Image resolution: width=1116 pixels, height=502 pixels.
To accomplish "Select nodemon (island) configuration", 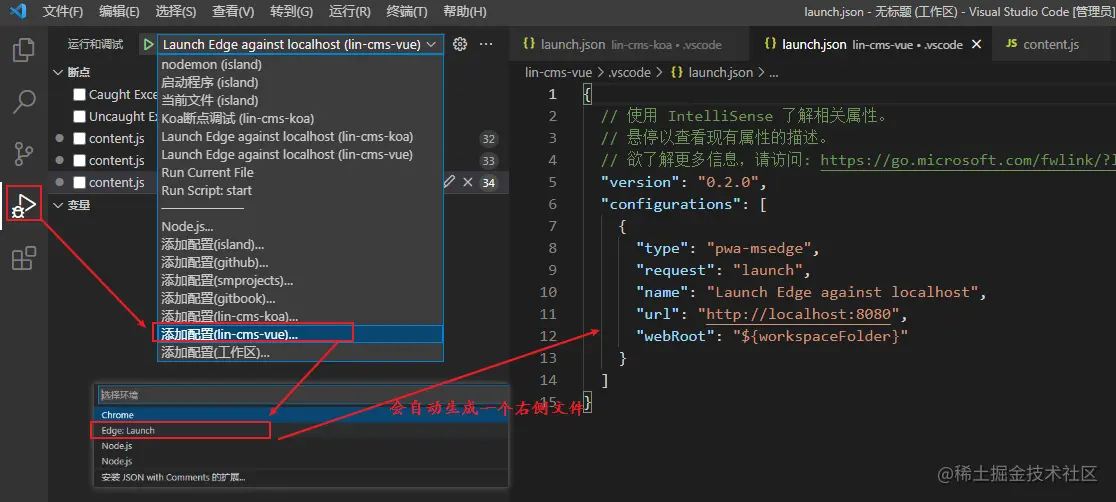I will [x=300, y=65].
